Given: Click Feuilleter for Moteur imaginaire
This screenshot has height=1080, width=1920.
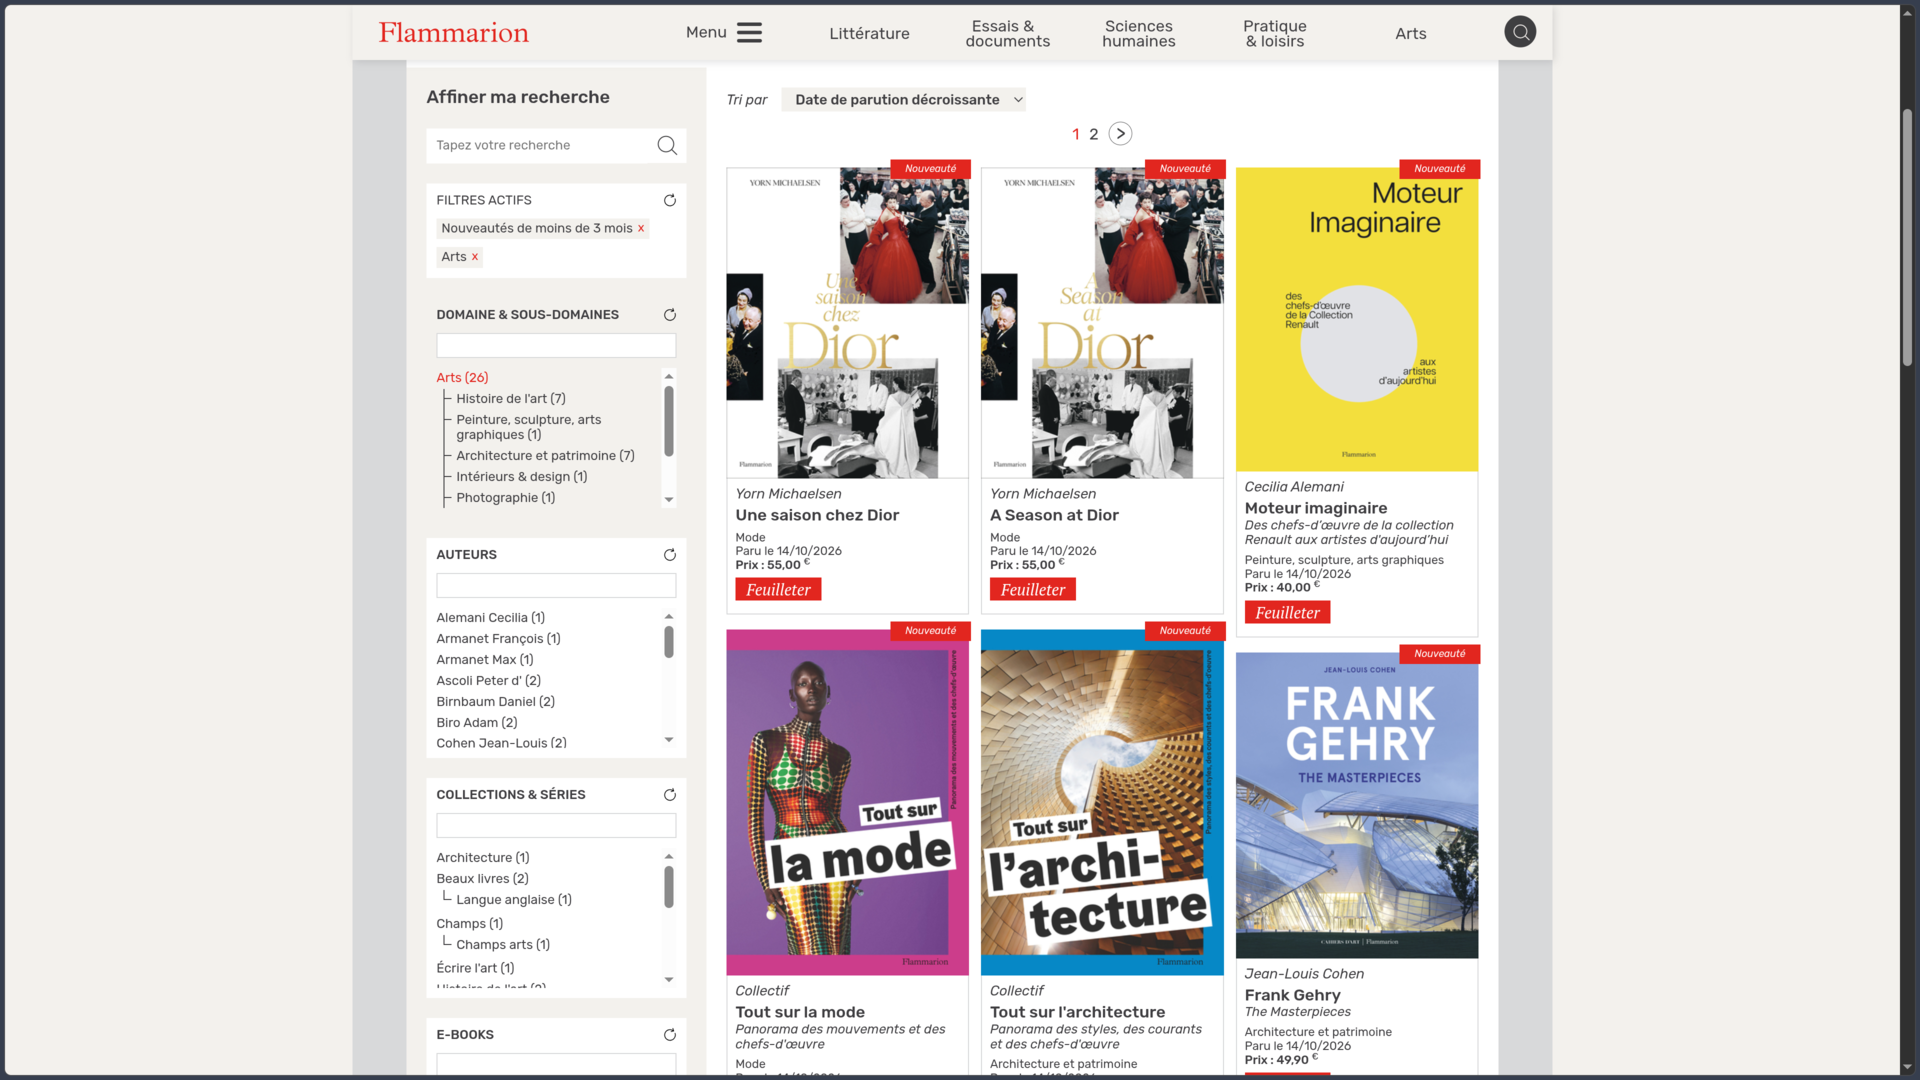Looking at the screenshot, I should pyautogui.click(x=1287, y=613).
